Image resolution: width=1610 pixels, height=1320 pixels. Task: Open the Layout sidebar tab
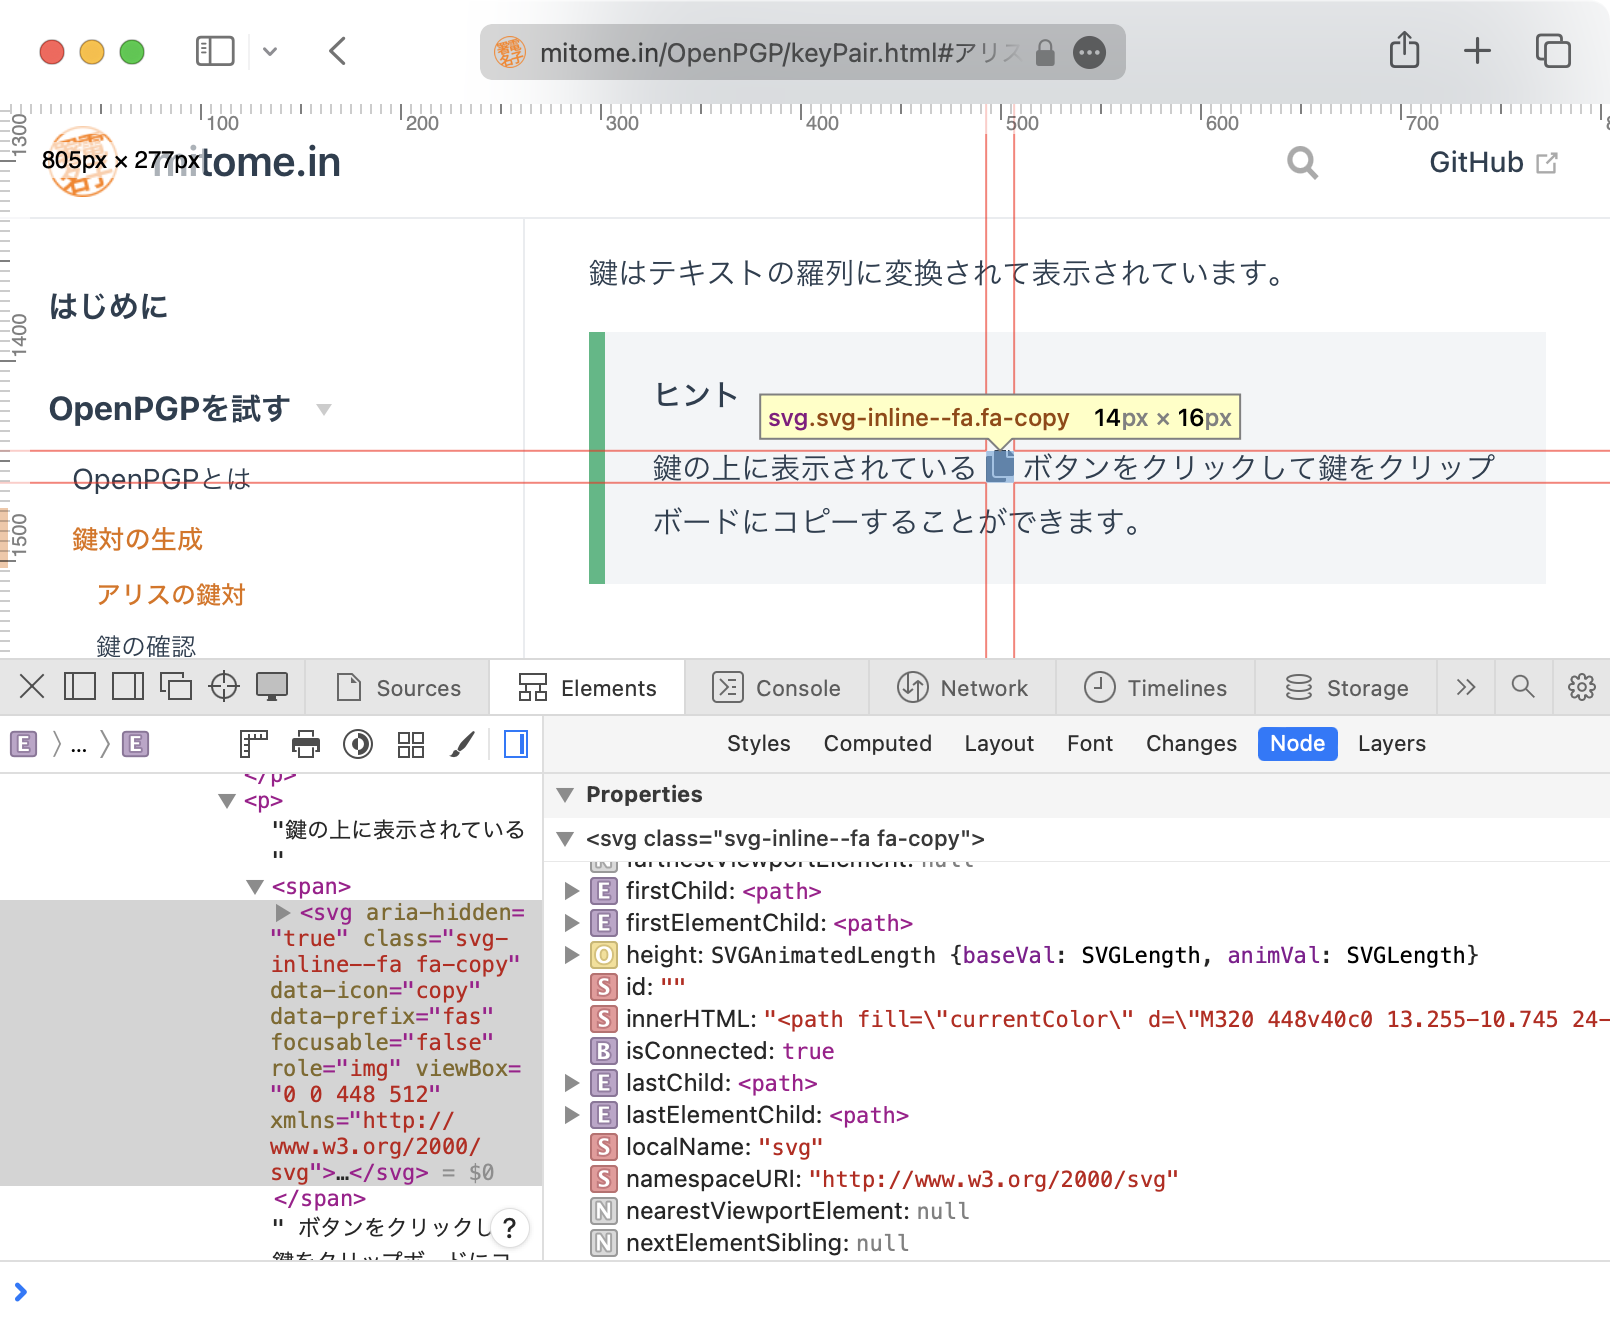pyautogui.click(x=999, y=744)
